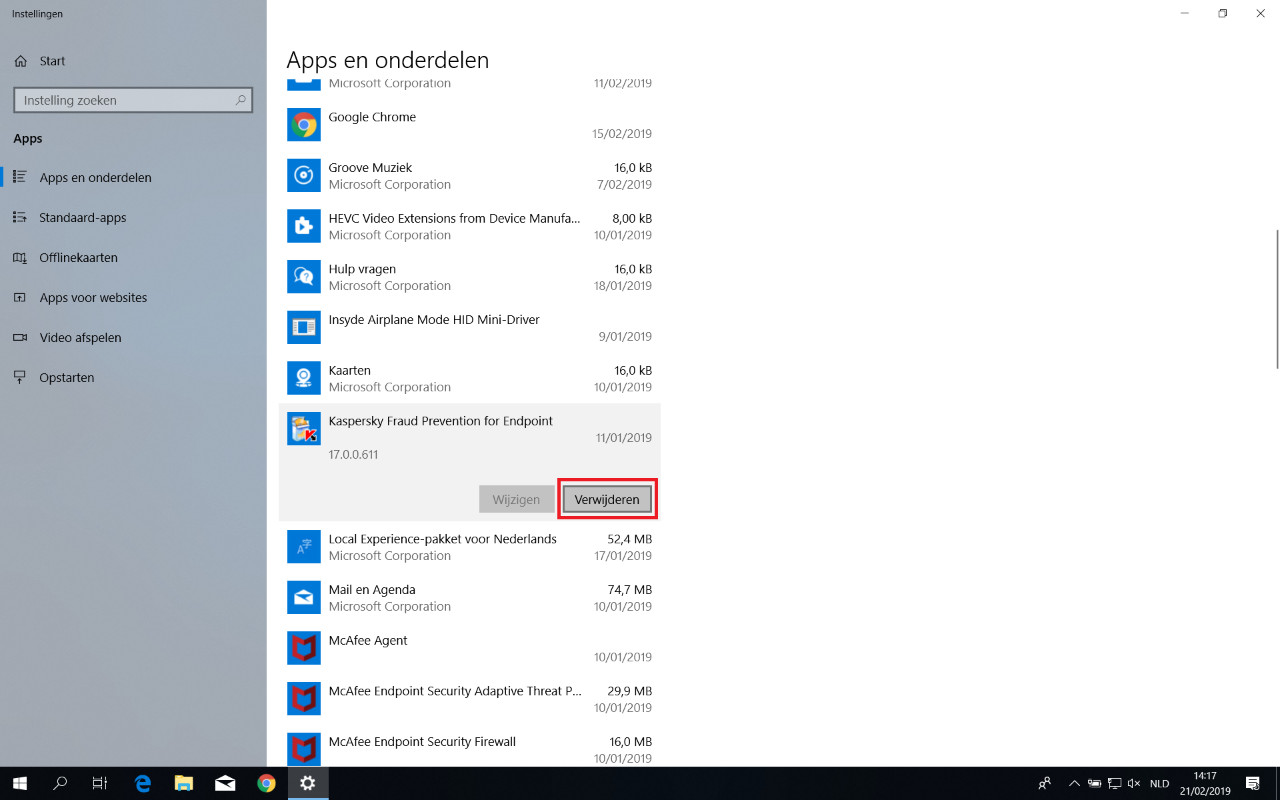Click the HEVC Video Extensions icon
Image resolution: width=1280 pixels, height=800 pixels.
point(304,226)
